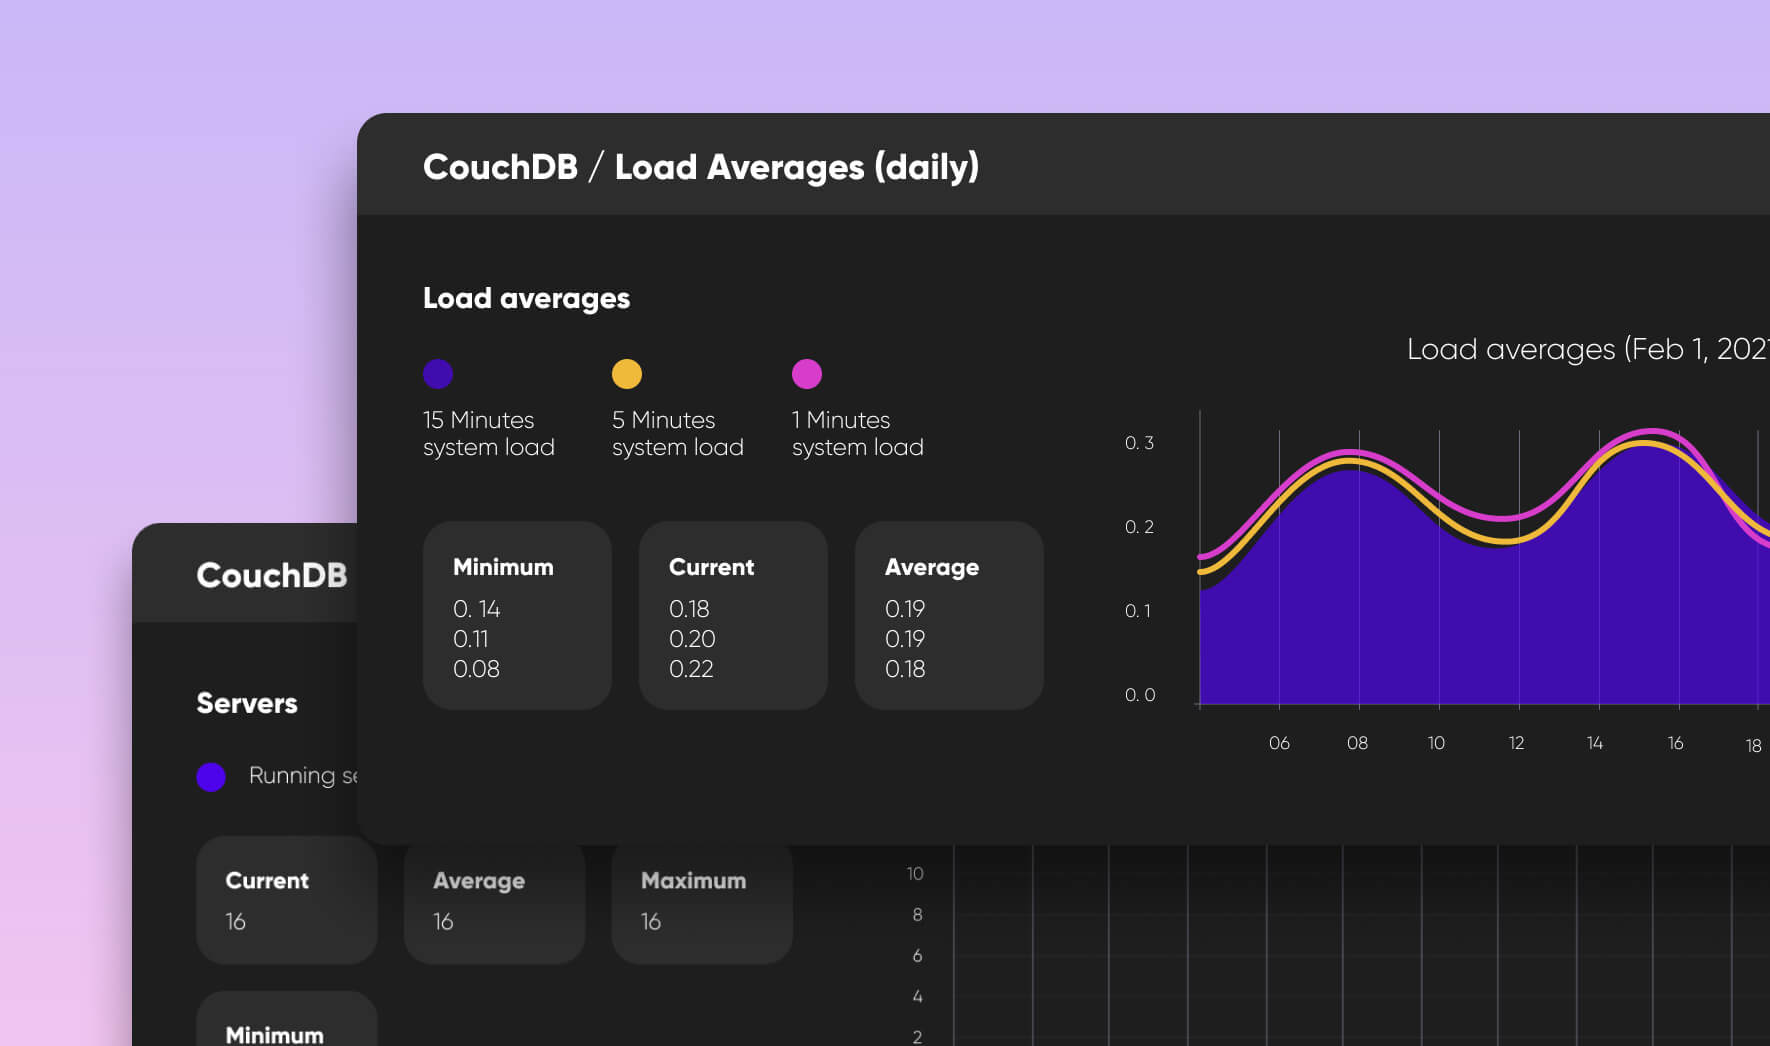Click the Load averages chart title
The height and width of the screenshot is (1046, 1770).
[1586, 349]
